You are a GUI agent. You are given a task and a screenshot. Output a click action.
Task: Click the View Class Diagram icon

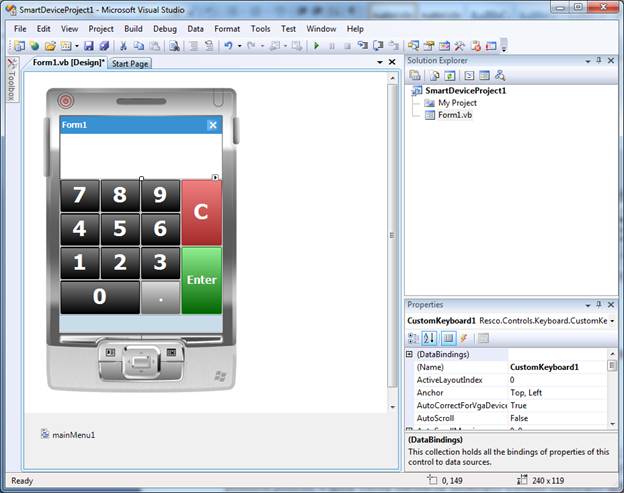point(500,76)
